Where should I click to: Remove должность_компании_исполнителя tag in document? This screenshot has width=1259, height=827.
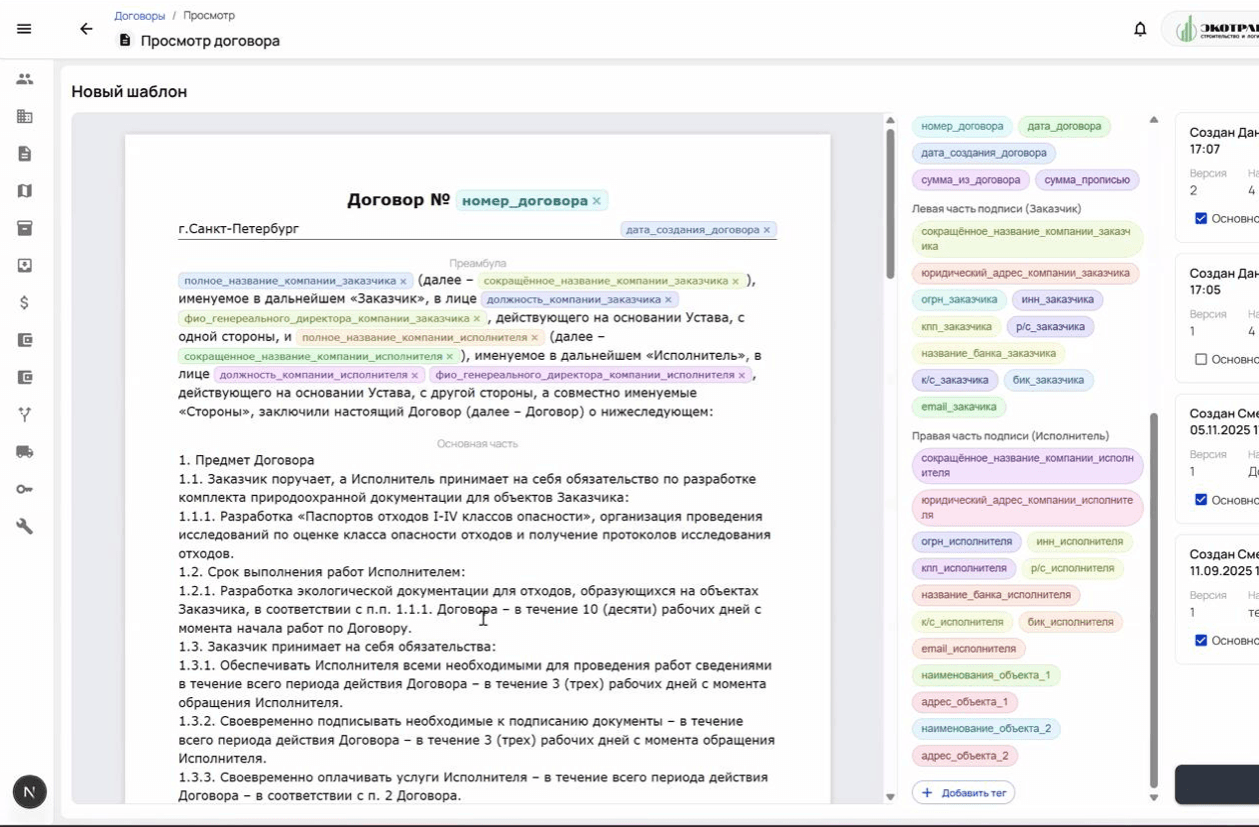pos(414,376)
